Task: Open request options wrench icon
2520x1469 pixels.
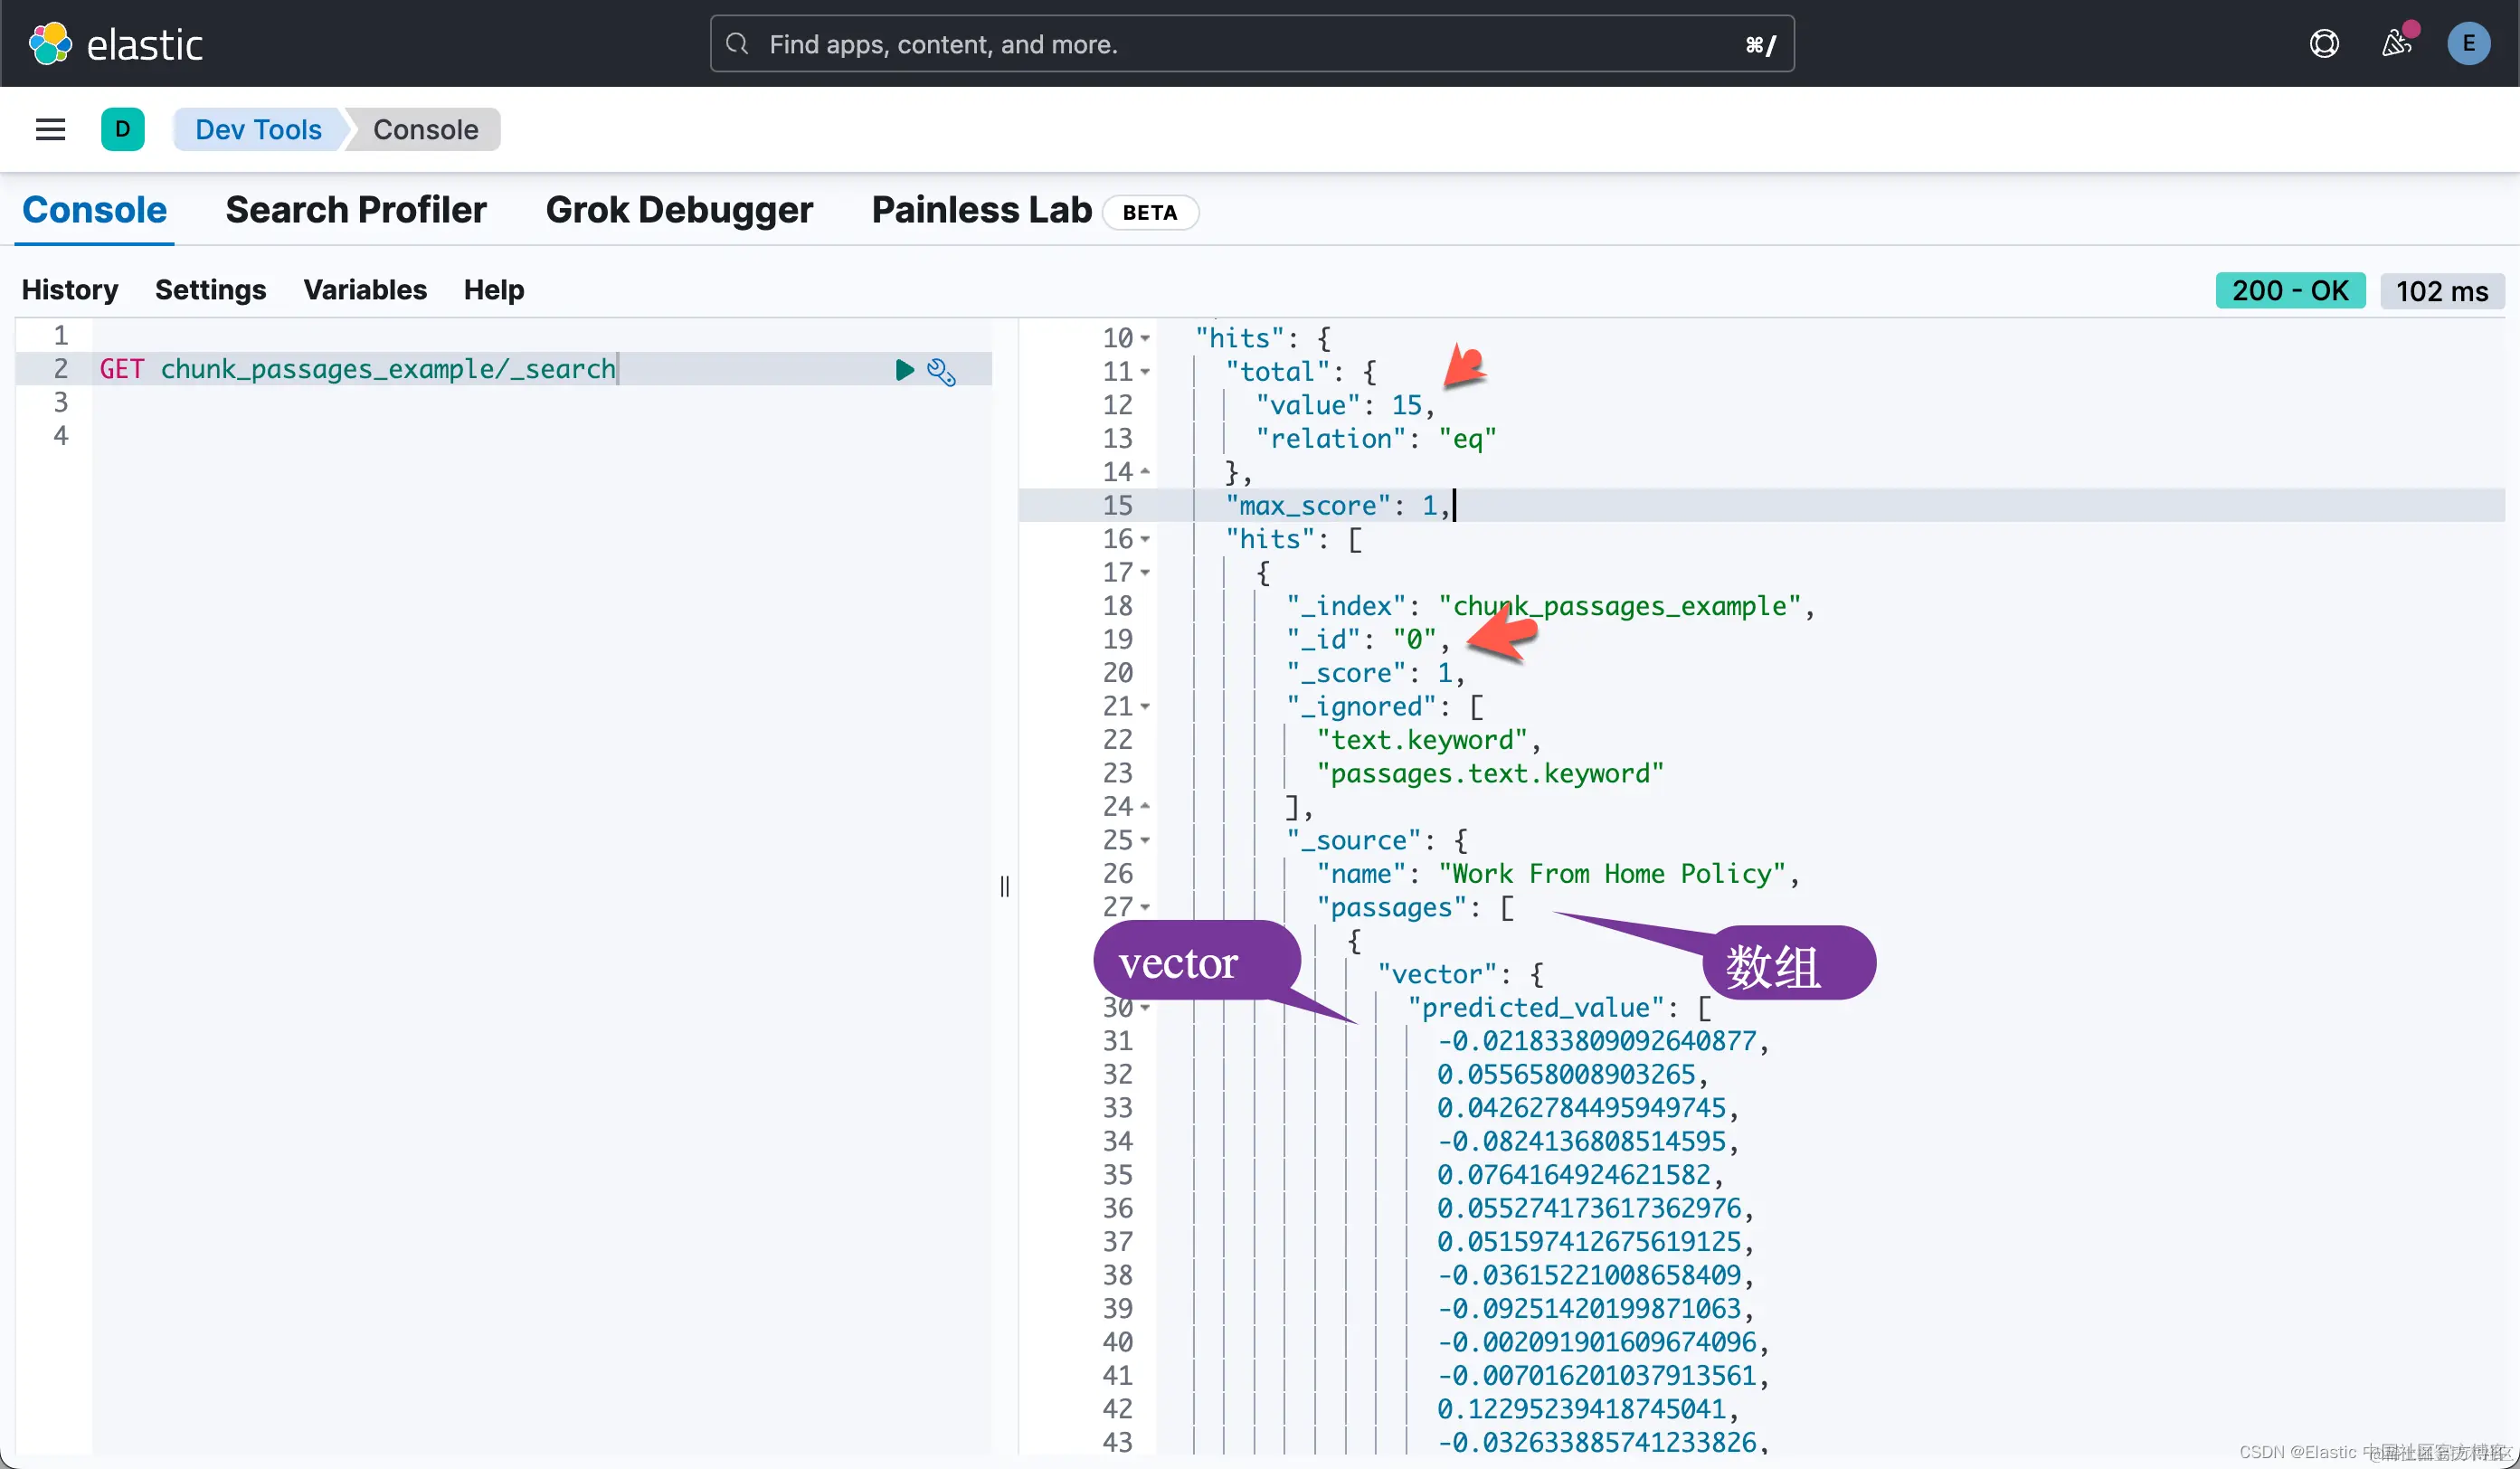Action: click(x=941, y=371)
